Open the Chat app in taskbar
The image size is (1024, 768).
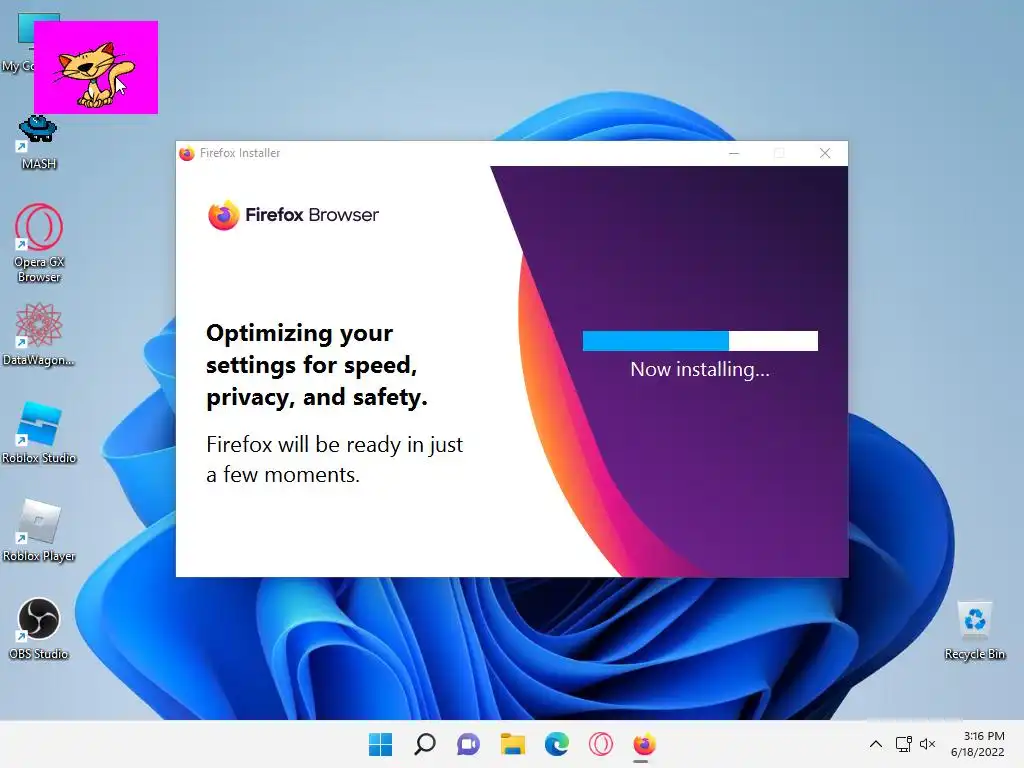pyautogui.click(x=468, y=744)
